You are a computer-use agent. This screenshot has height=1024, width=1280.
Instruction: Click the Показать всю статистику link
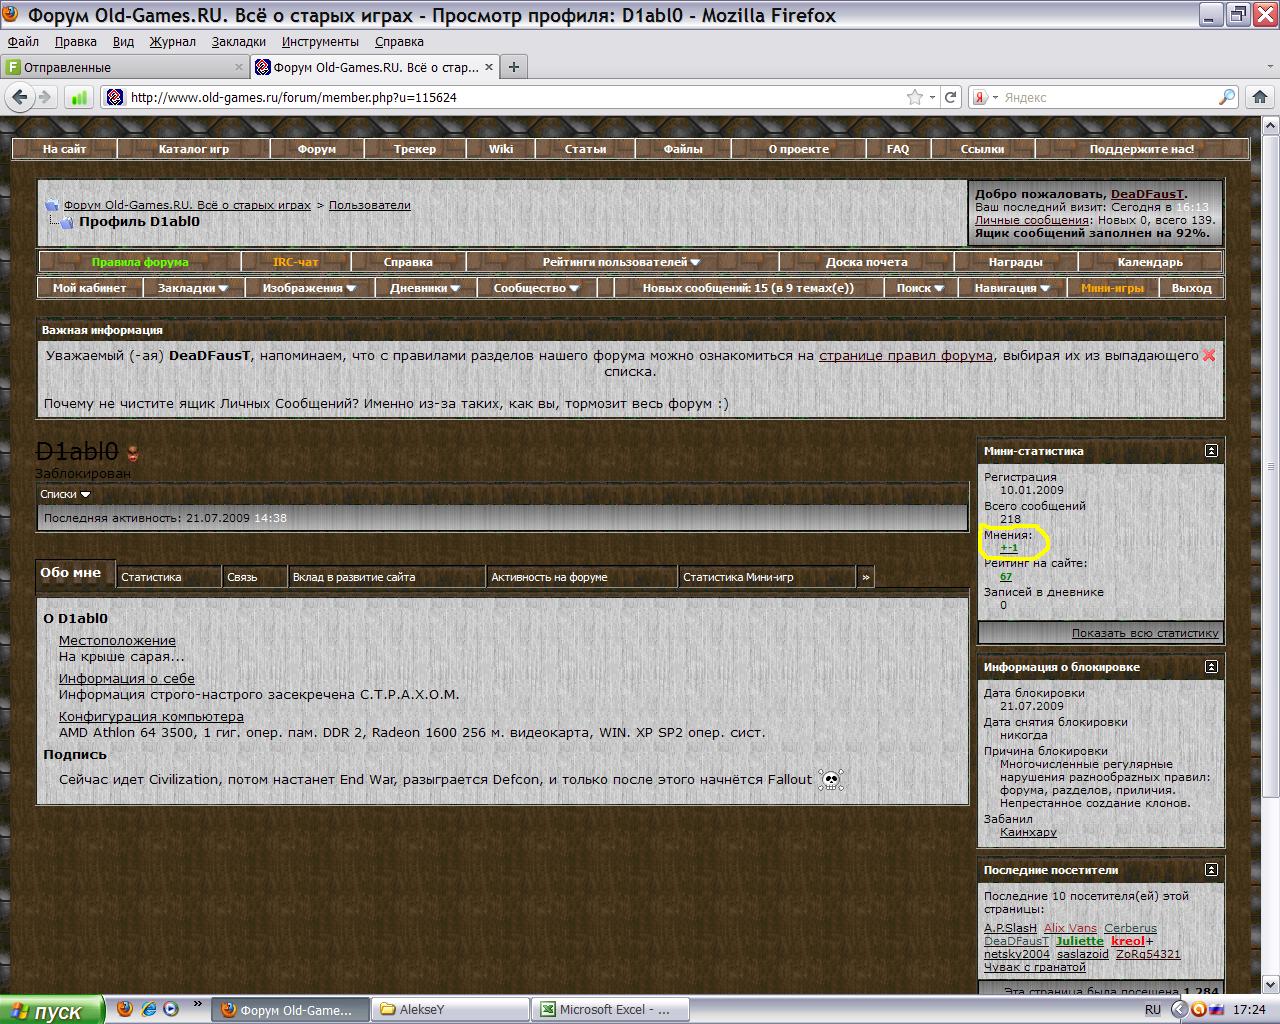1145,633
